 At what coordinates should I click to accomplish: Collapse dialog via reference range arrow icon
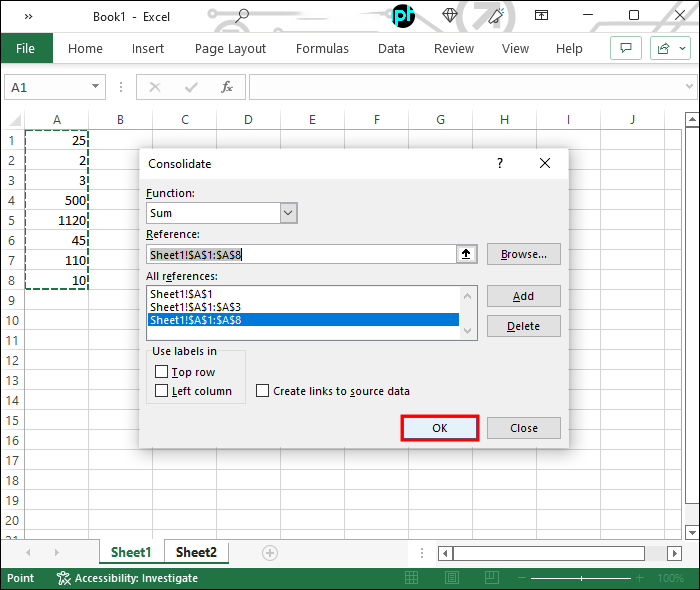click(x=466, y=254)
